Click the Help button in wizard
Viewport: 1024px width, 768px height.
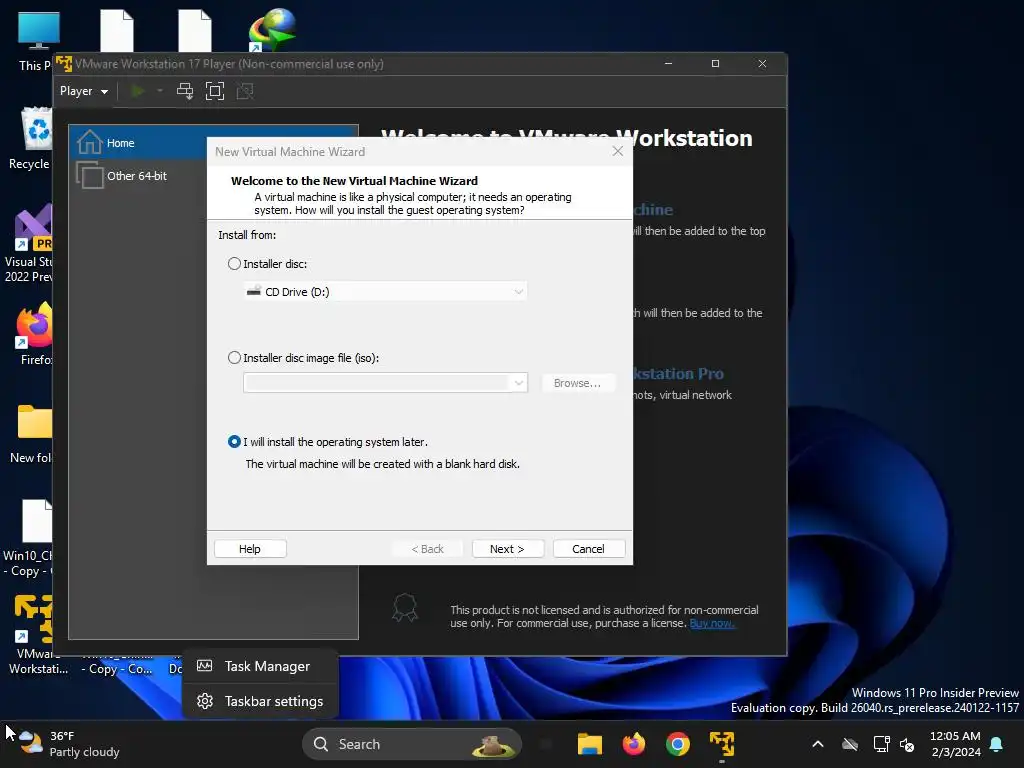click(x=249, y=549)
